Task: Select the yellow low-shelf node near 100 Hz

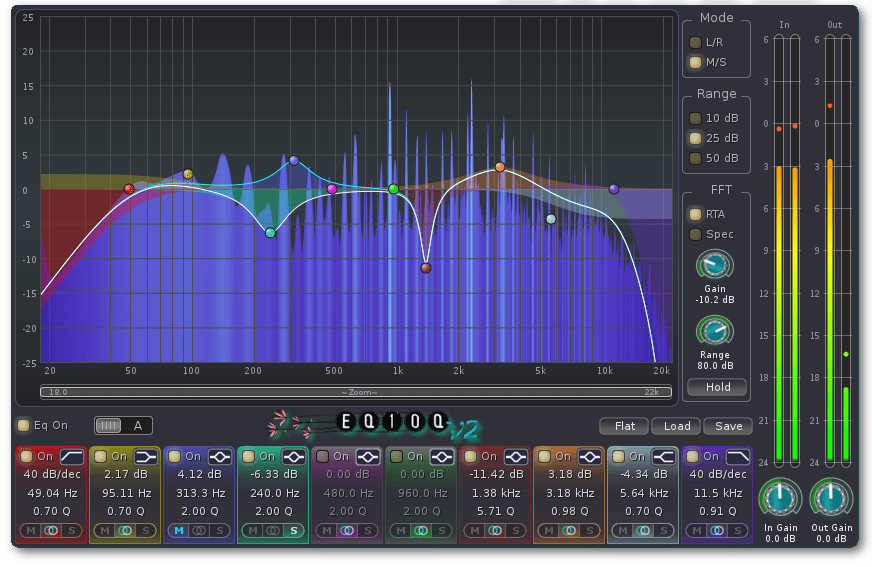Action: point(188,174)
